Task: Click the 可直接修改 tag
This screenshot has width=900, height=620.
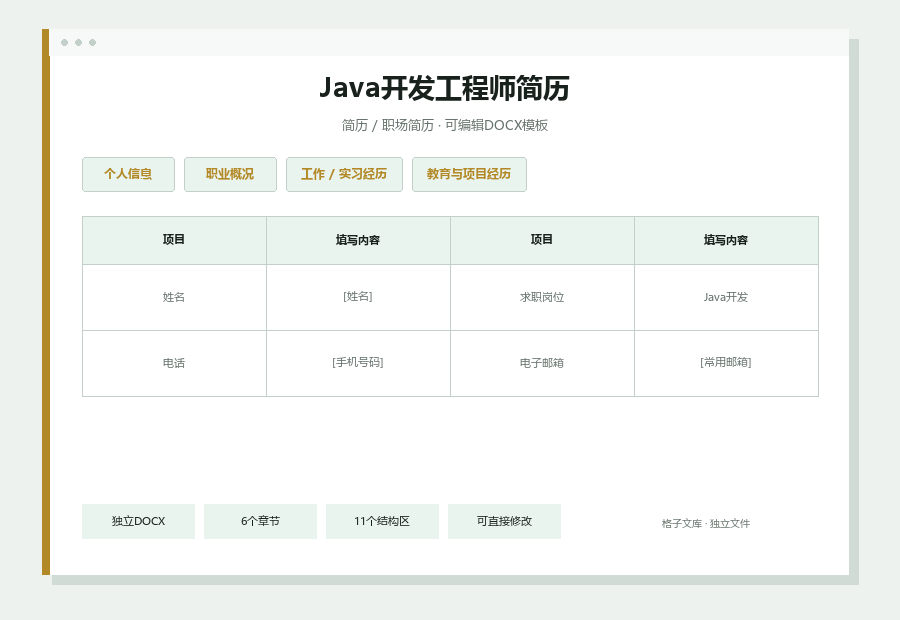Action: (504, 521)
